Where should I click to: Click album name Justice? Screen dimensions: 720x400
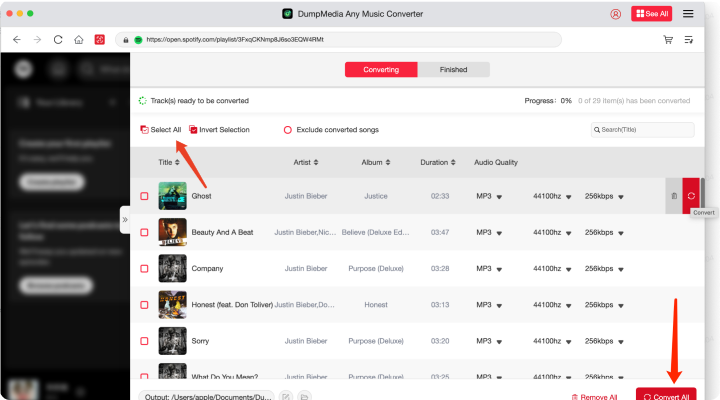point(376,196)
